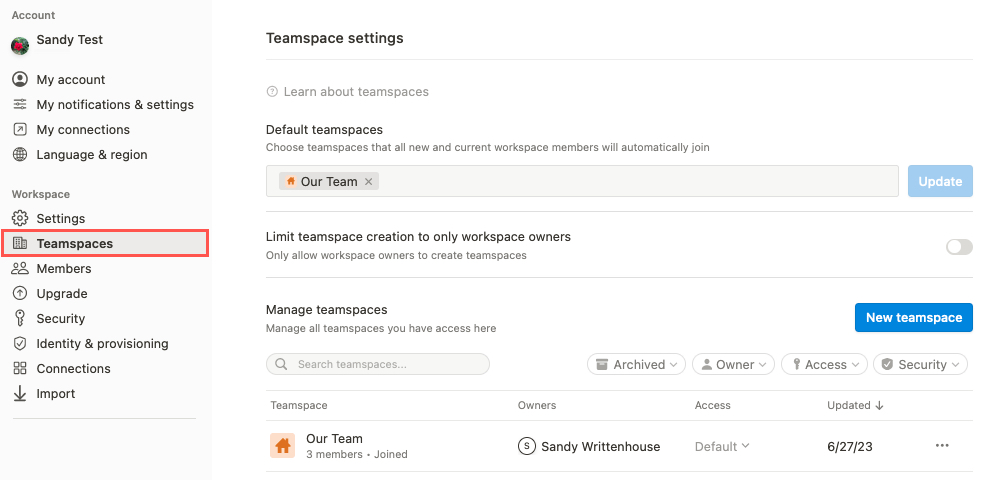
Task: Click the Search teamspaces input field
Action: pyautogui.click(x=378, y=364)
